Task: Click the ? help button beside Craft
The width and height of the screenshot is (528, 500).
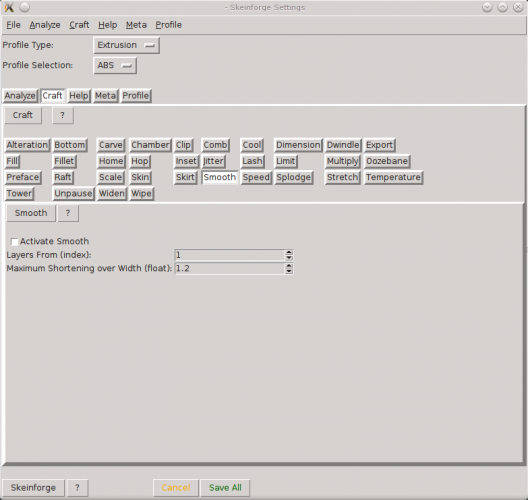Action: pyautogui.click(x=63, y=115)
